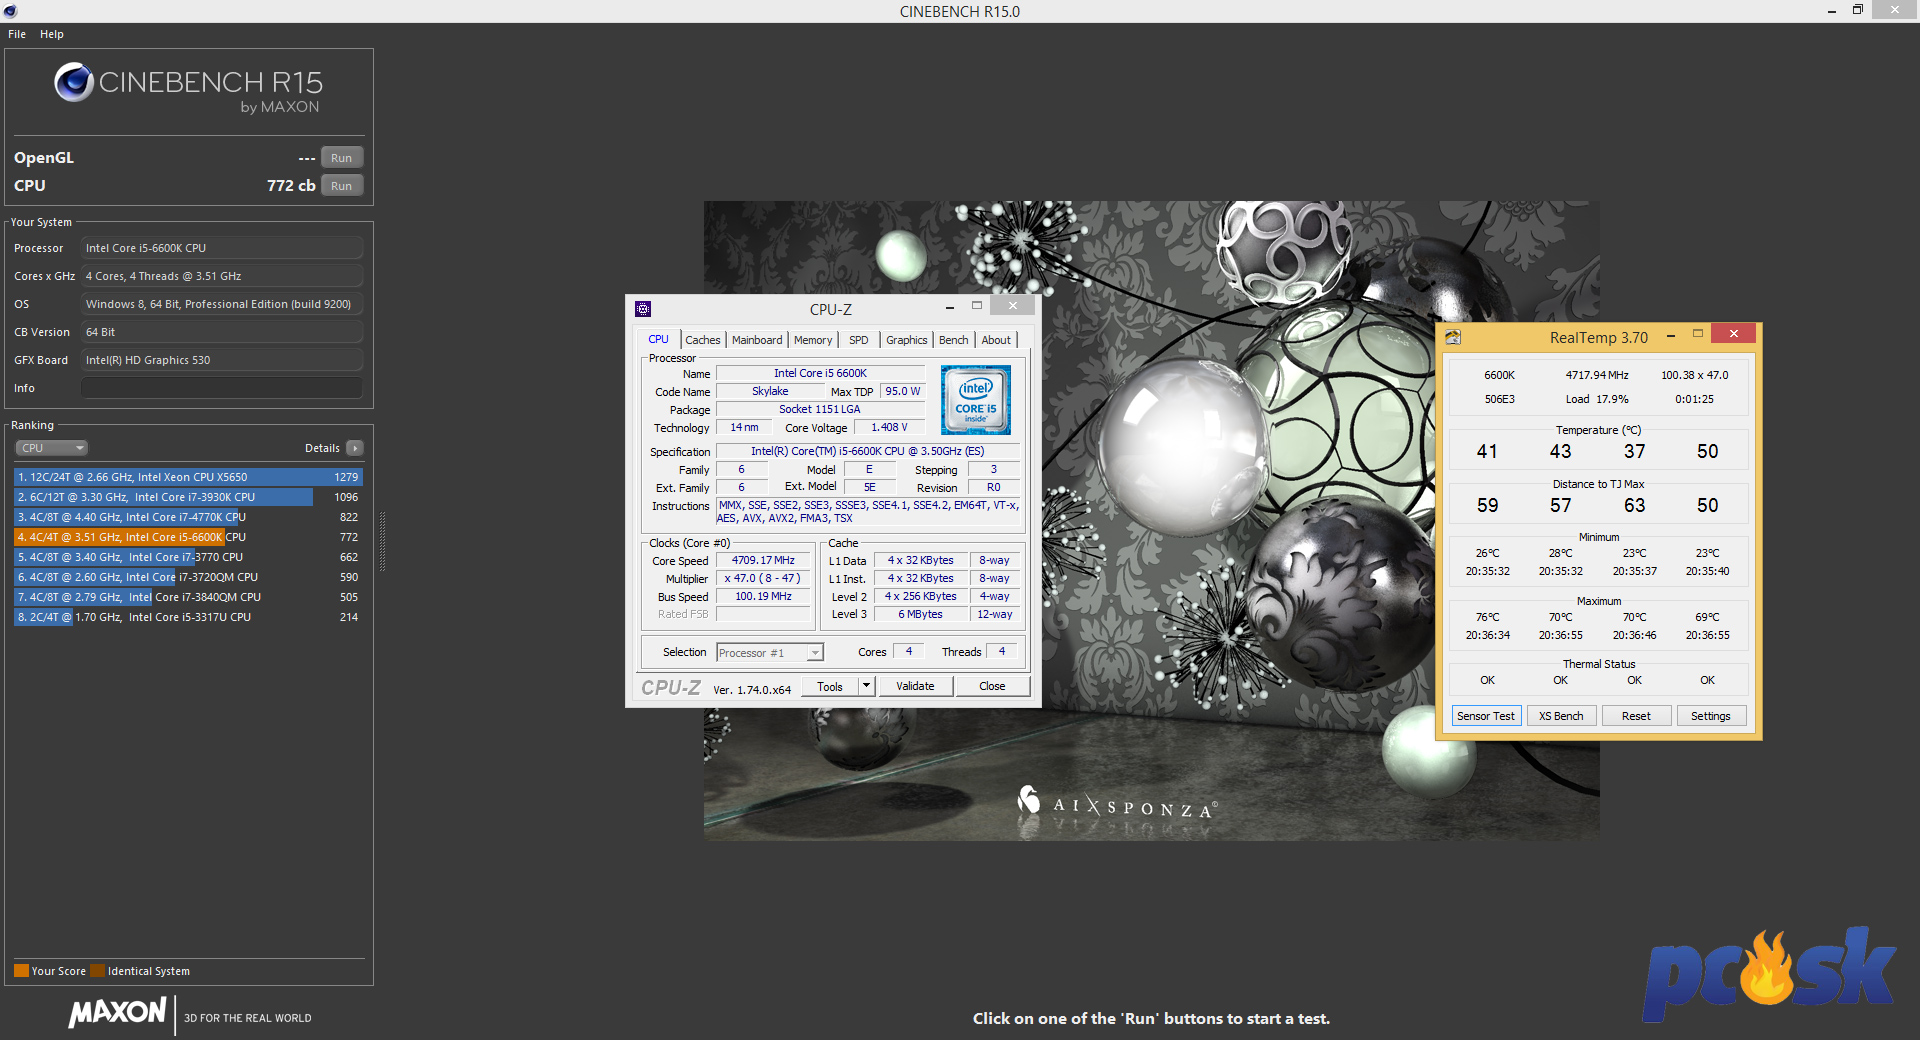Select ranking row Intel Core i7-3840QM CPU
Viewport: 1920px width, 1040px height.
188,597
